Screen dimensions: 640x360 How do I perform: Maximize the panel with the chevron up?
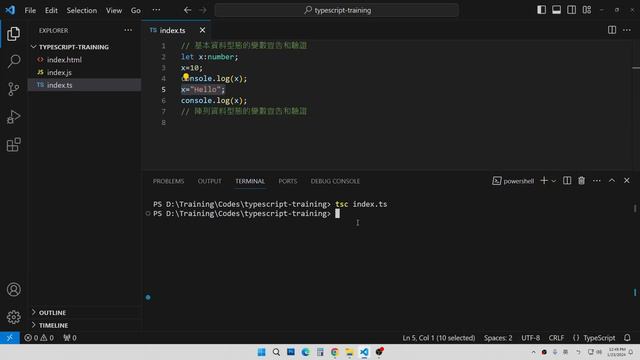tap(612, 180)
